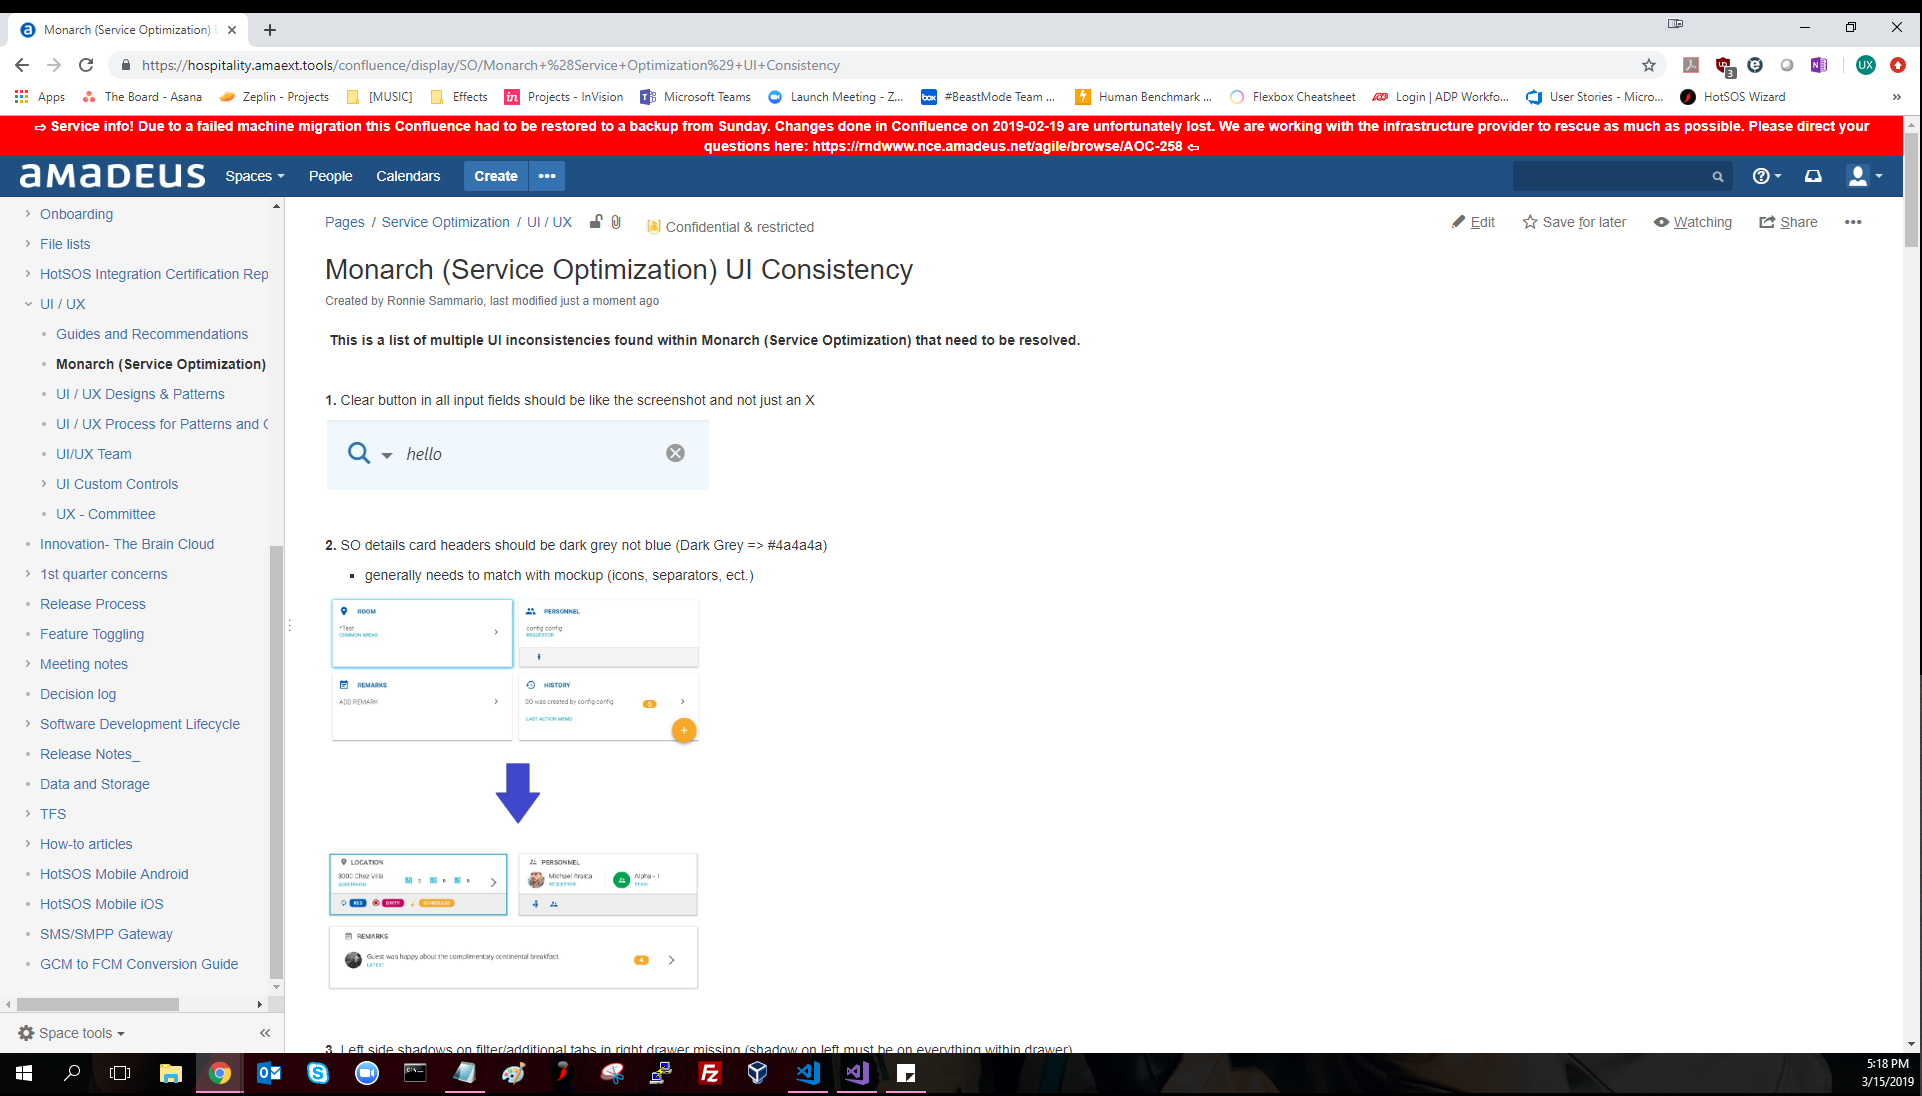Open the Spaces dropdown menu

tap(255, 176)
